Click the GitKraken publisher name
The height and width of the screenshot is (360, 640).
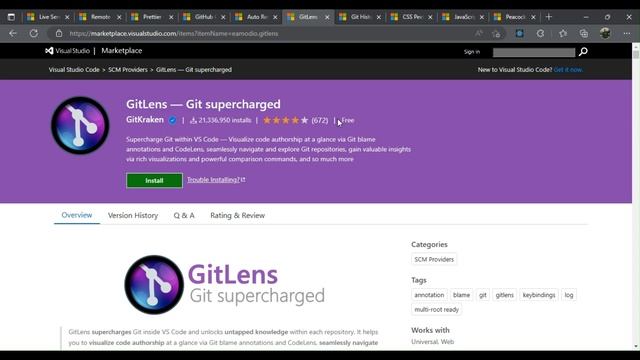145,120
